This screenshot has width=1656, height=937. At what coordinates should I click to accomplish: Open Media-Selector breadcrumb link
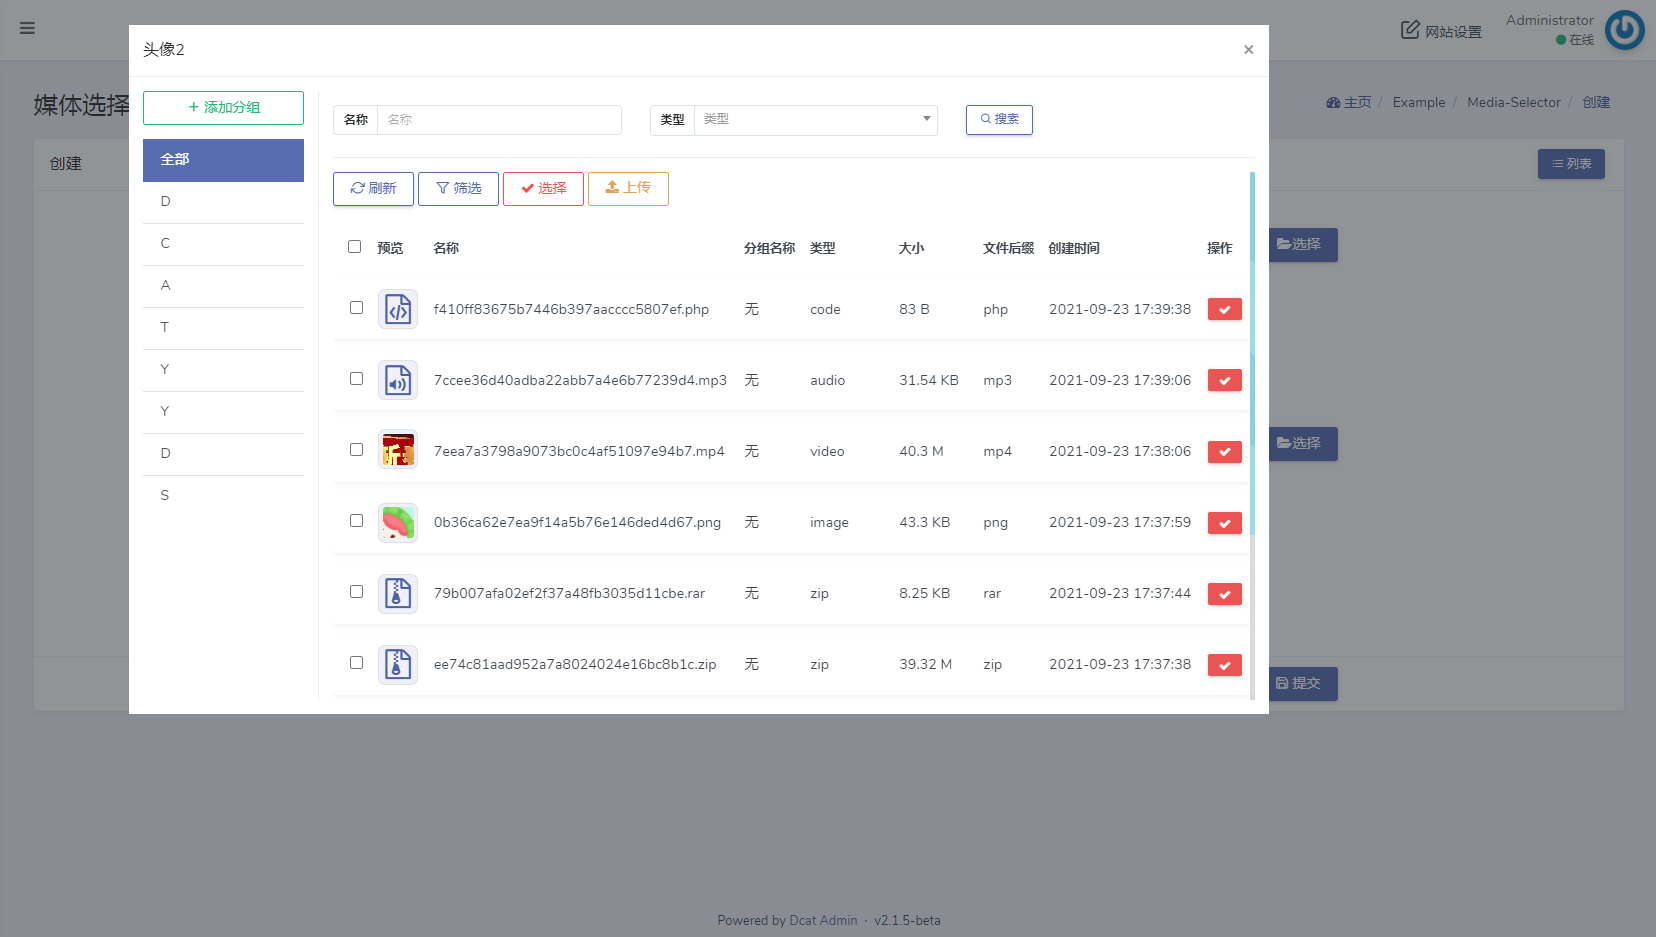1513,103
